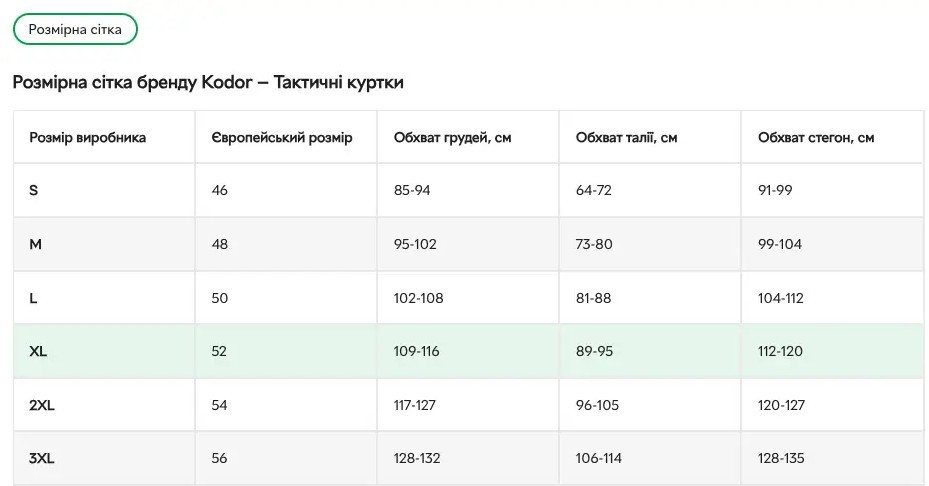Click the Обхват стегон, см header
Viewport: 929px width, 486px height.
816,137
